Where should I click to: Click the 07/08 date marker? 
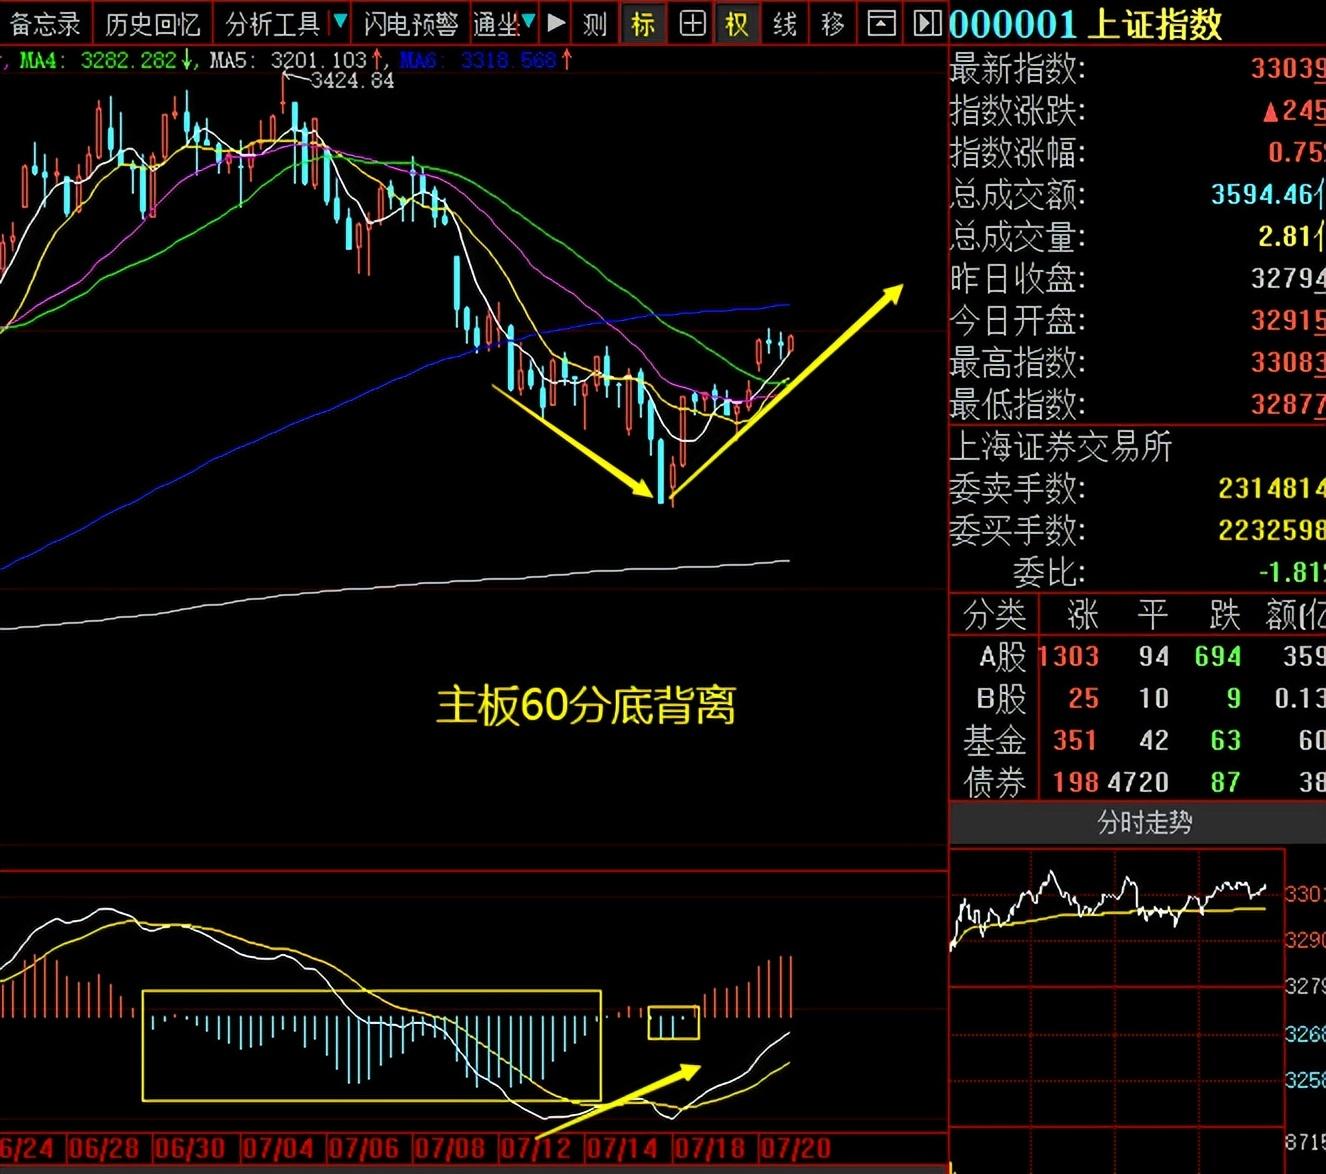[449, 1148]
